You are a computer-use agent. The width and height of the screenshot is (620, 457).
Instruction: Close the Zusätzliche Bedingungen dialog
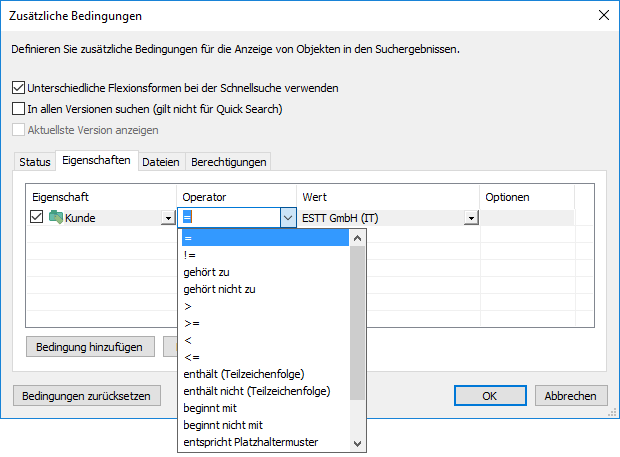coord(602,15)
